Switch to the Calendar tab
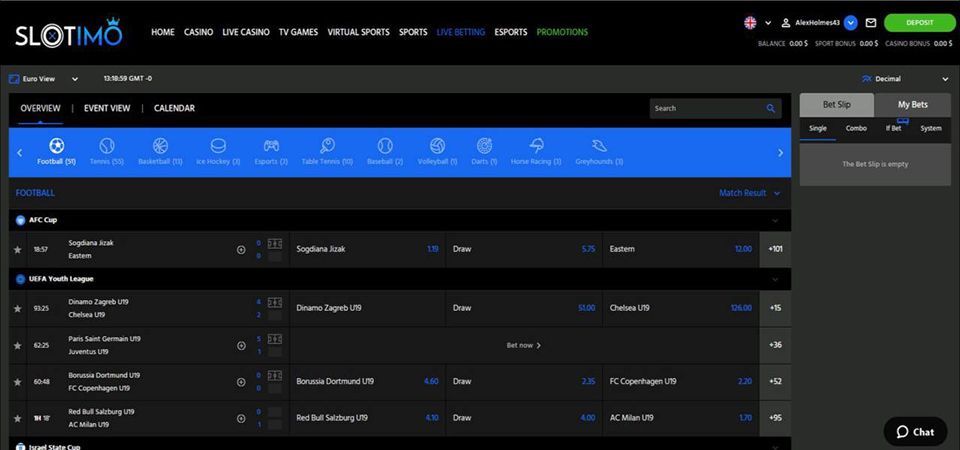 [x=174, y=108]
